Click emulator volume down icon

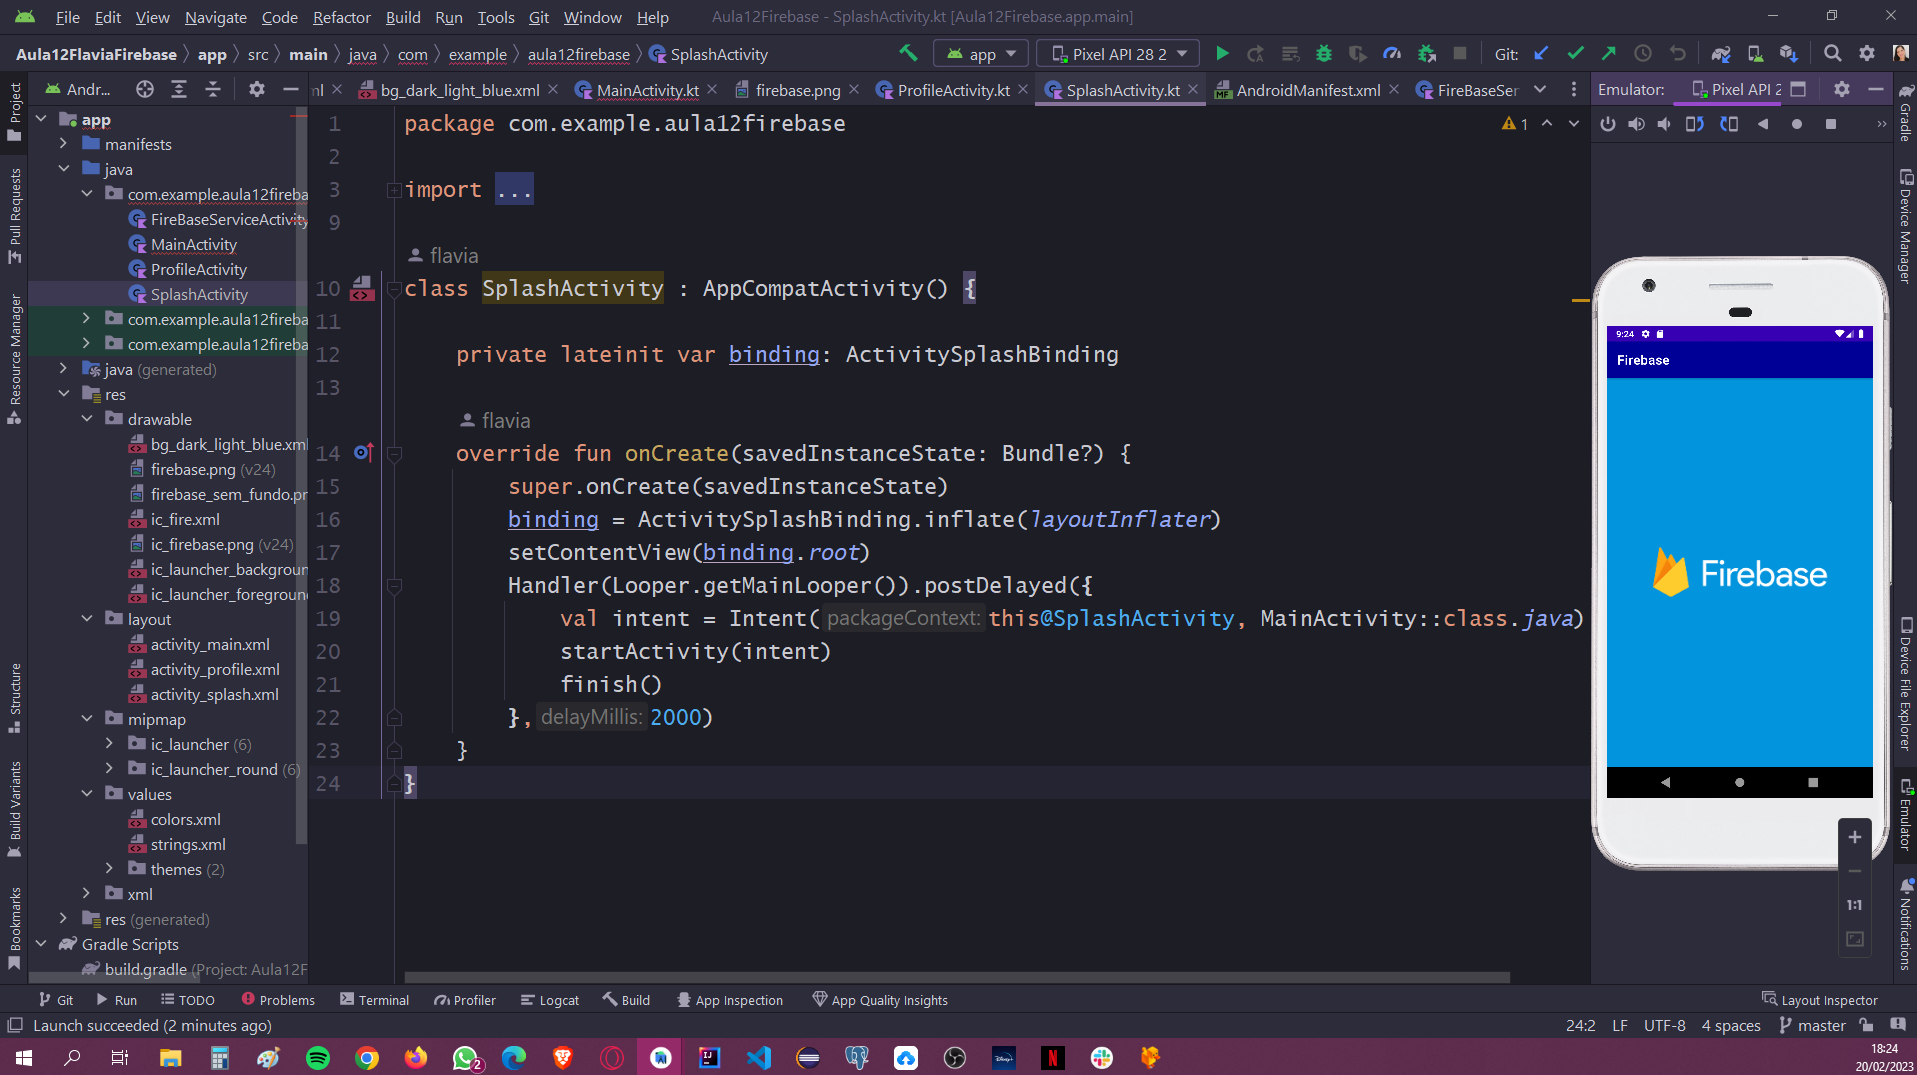[1664, 124]
